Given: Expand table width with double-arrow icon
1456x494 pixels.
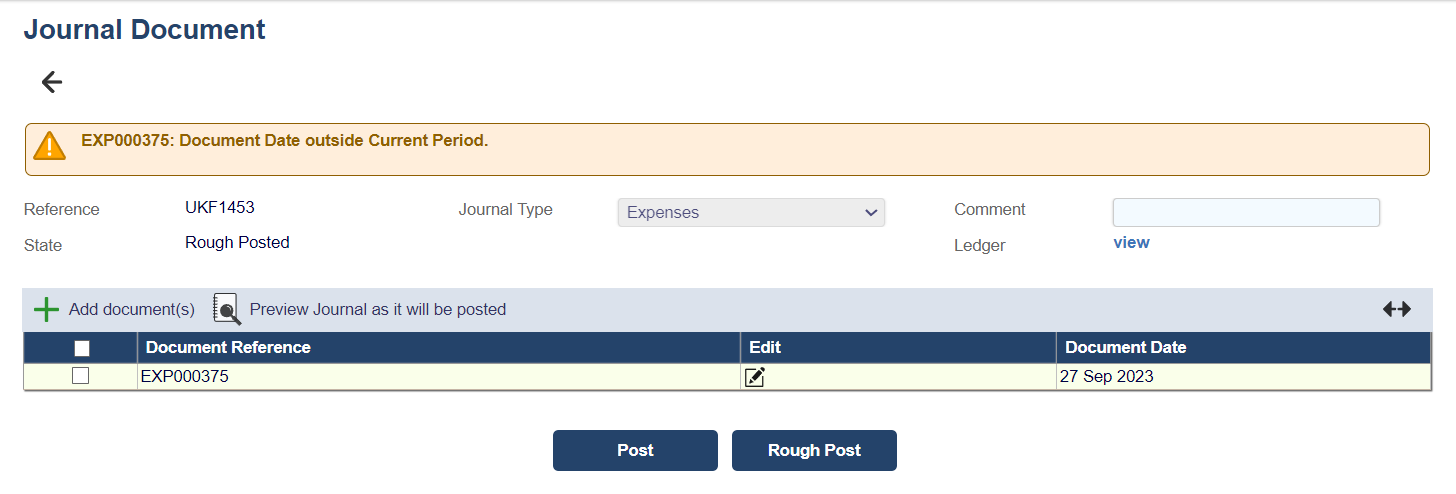Looking at the screenshot, I should click(x=1396, y=309).
